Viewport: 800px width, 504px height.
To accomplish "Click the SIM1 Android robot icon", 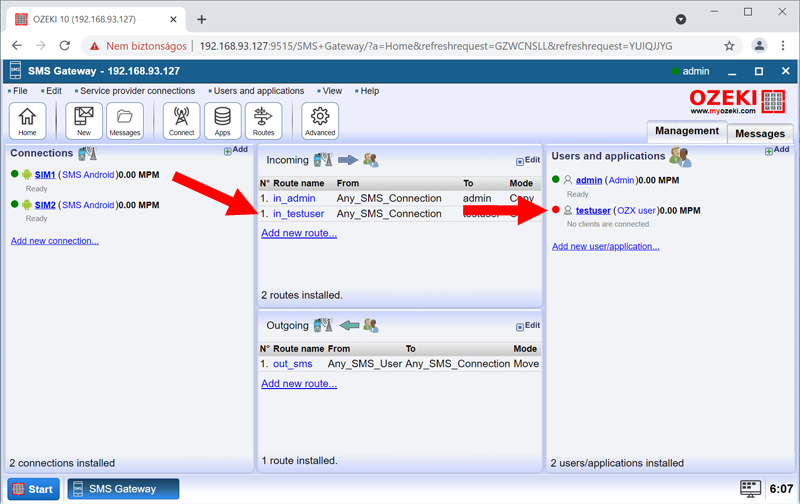I will pyautogui.click(x=27, y=175).
